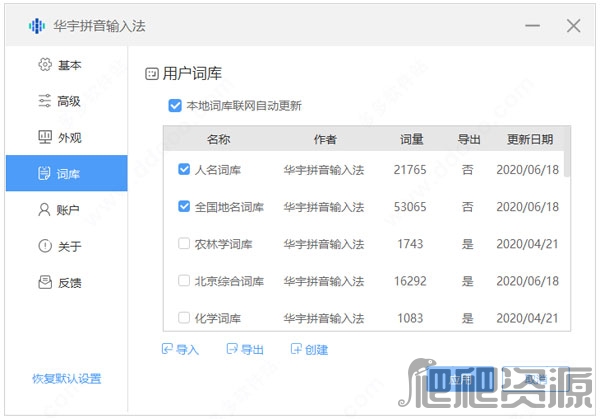The image size is (600, 419).
Task: Open the 外观 tab
Action: [67, 137]
